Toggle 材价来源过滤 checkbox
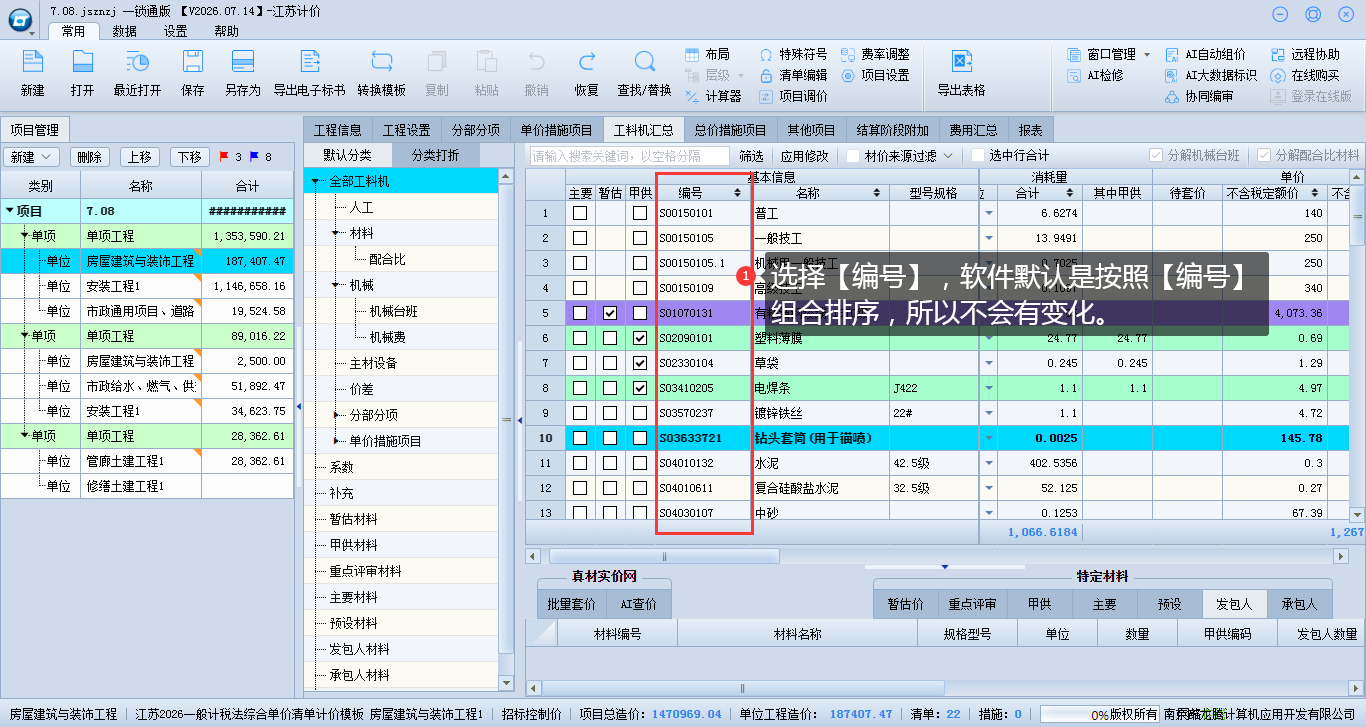The height and width of the screenshot is (727, 1366). 852,155
